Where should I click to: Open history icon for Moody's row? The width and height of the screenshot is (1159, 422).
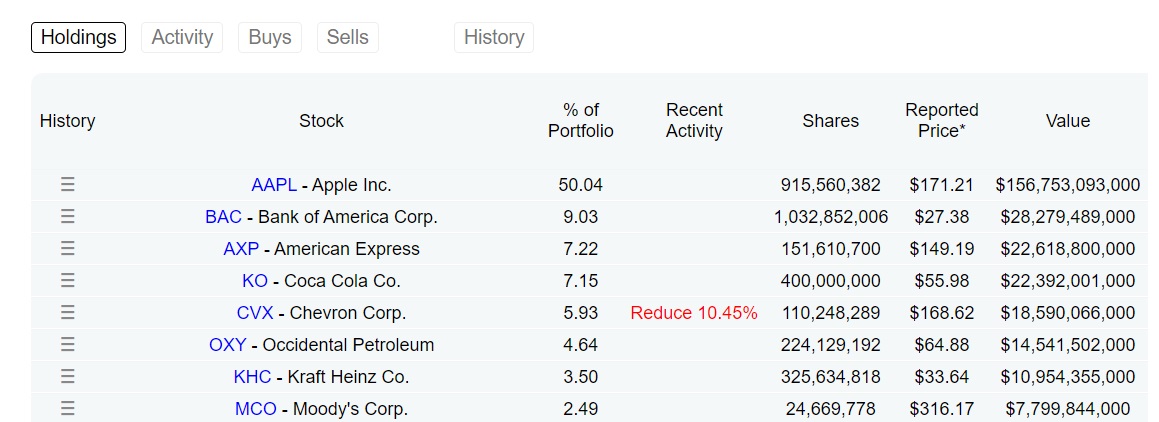click(x=68, y=409)
